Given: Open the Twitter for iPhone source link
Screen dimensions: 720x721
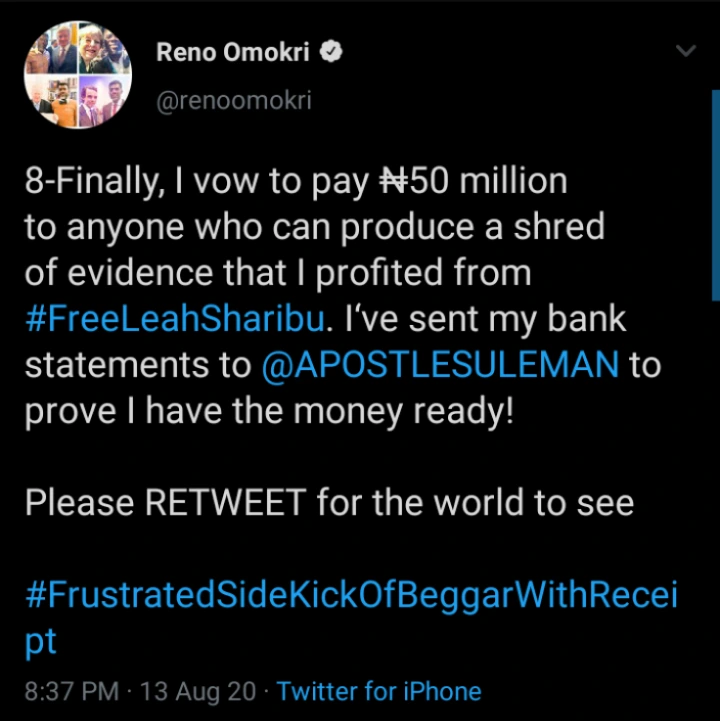Looking at the screenshot, I should tap(379, 691).
